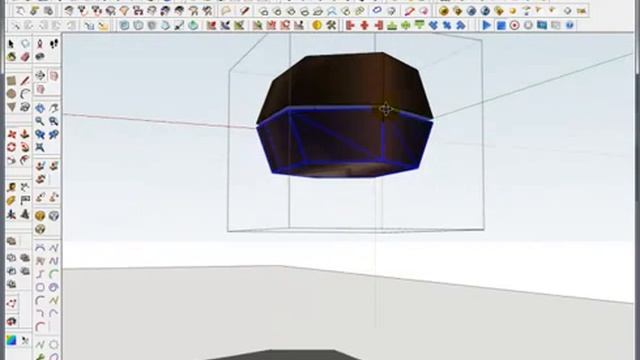Click the blue square stop button
Viewport: 640px width, 360px height.
point(501,25)
